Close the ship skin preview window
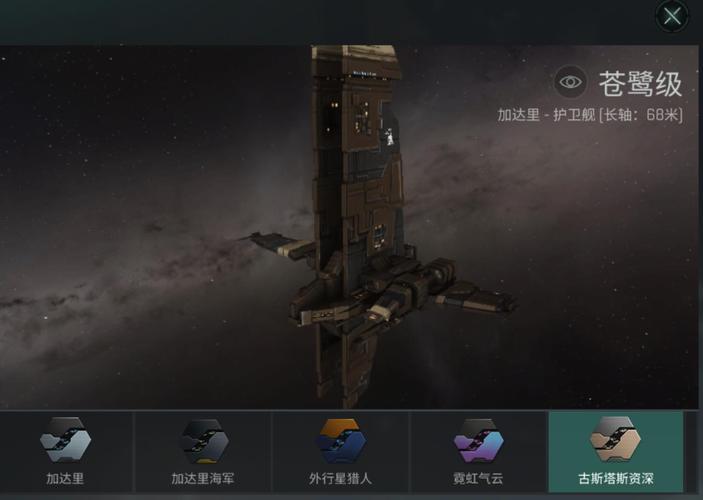 click(672, 17)
